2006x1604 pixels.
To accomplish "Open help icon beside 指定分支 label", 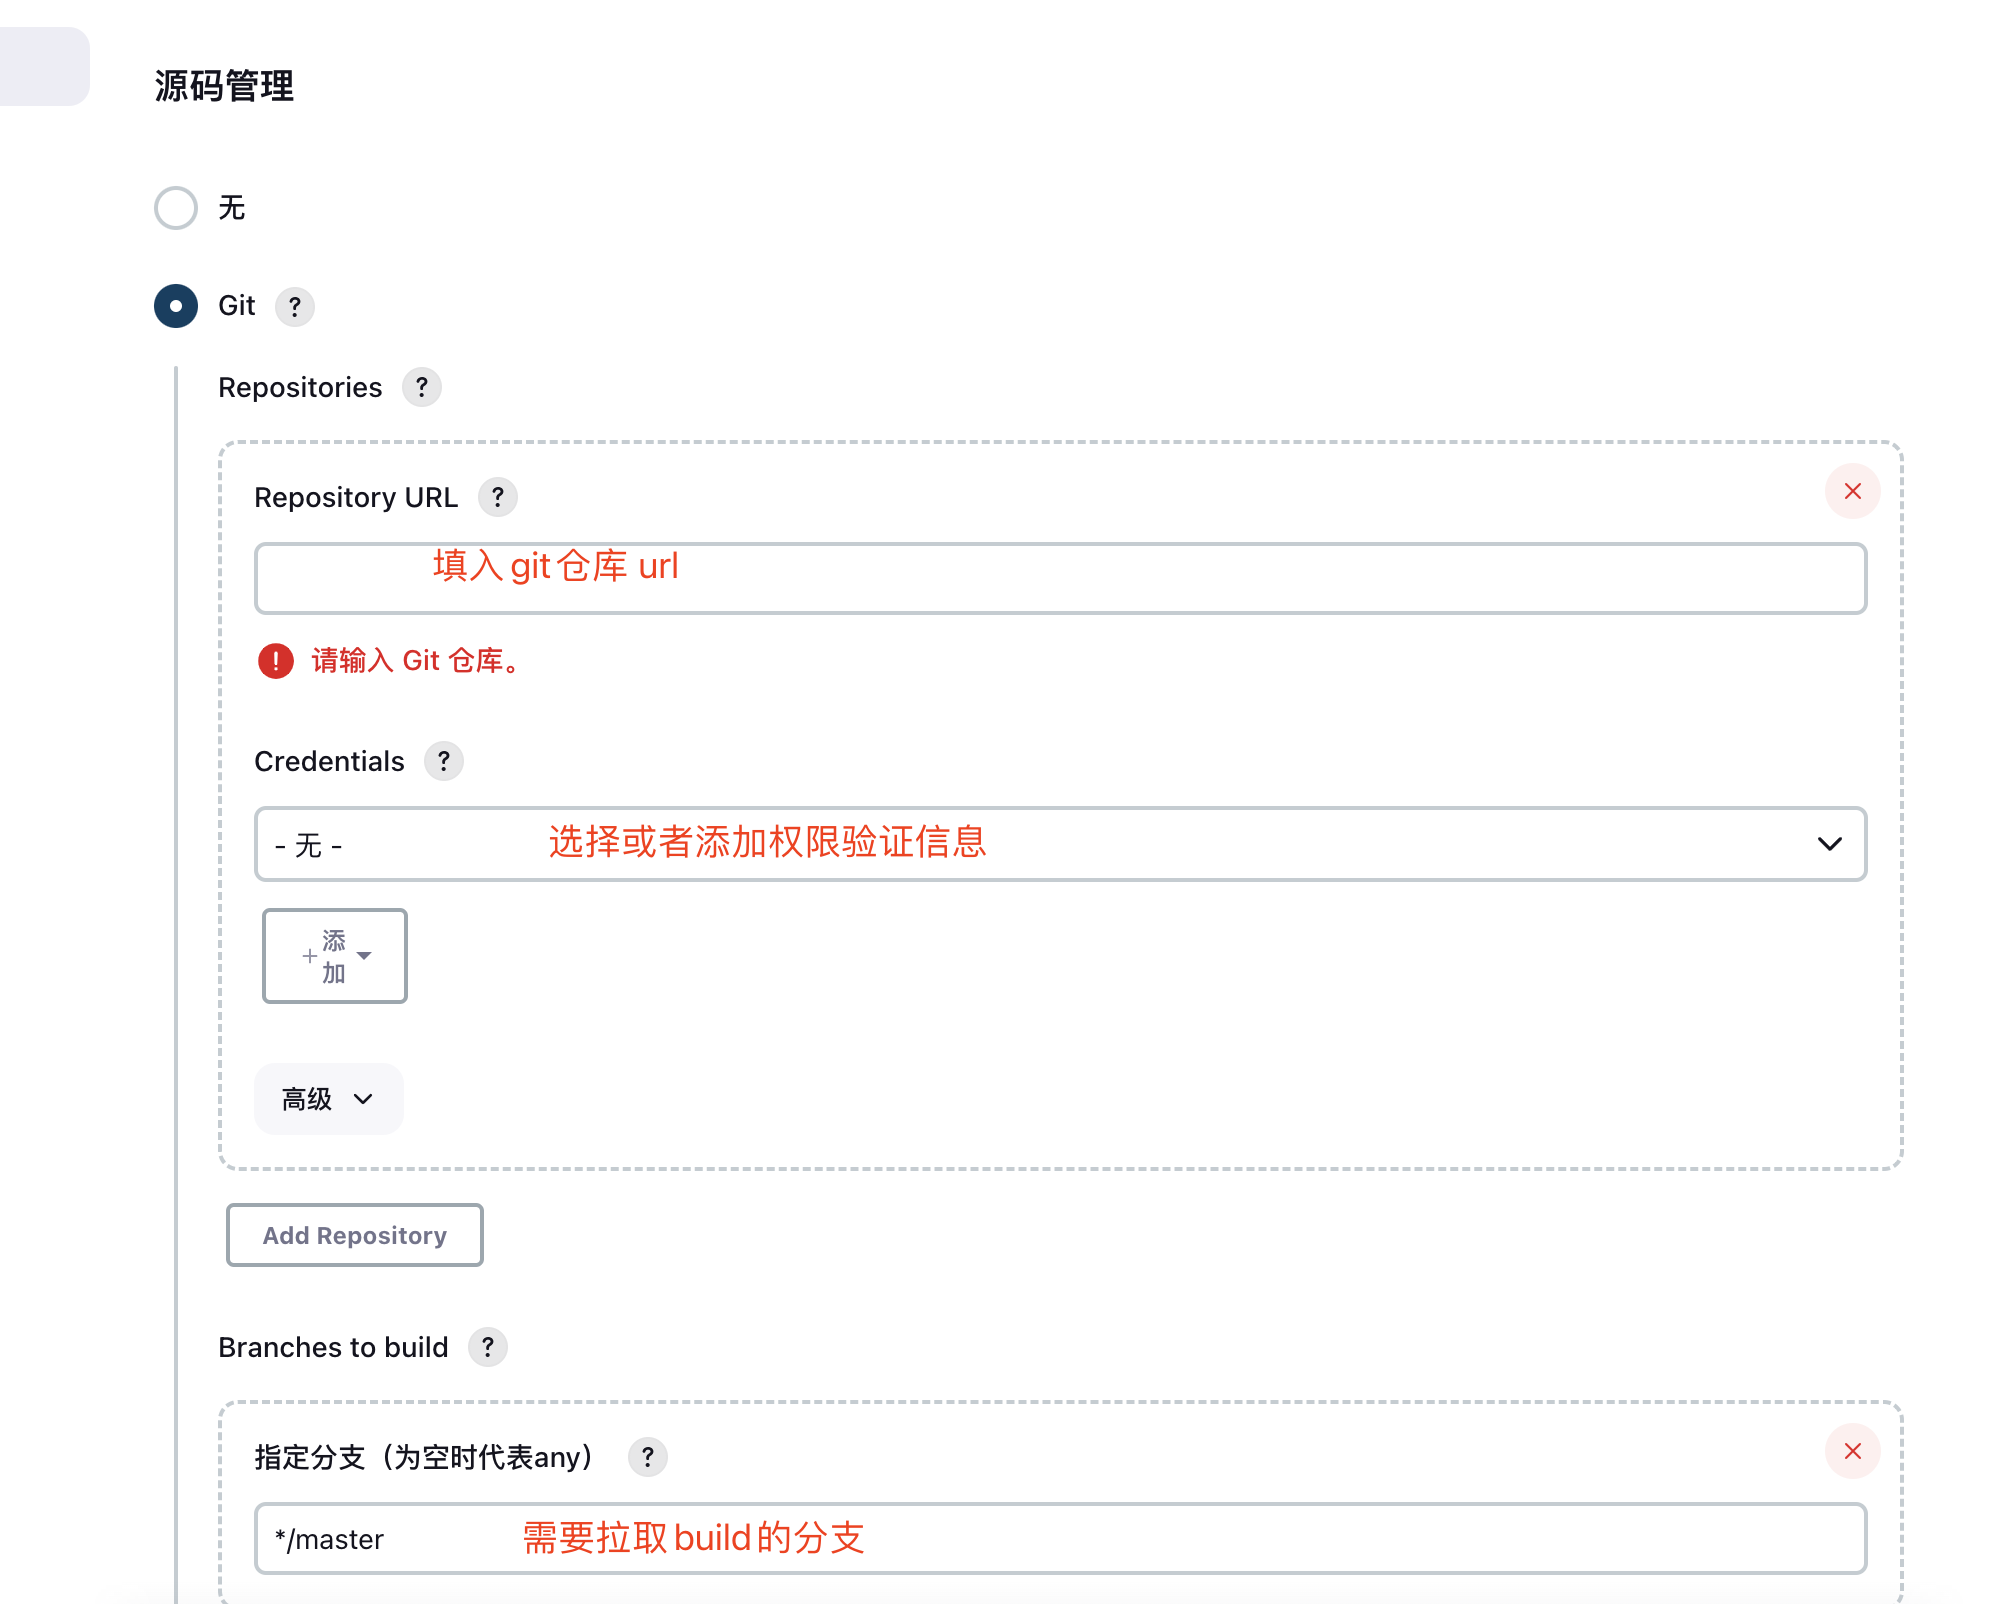I will click(648, 1457).
